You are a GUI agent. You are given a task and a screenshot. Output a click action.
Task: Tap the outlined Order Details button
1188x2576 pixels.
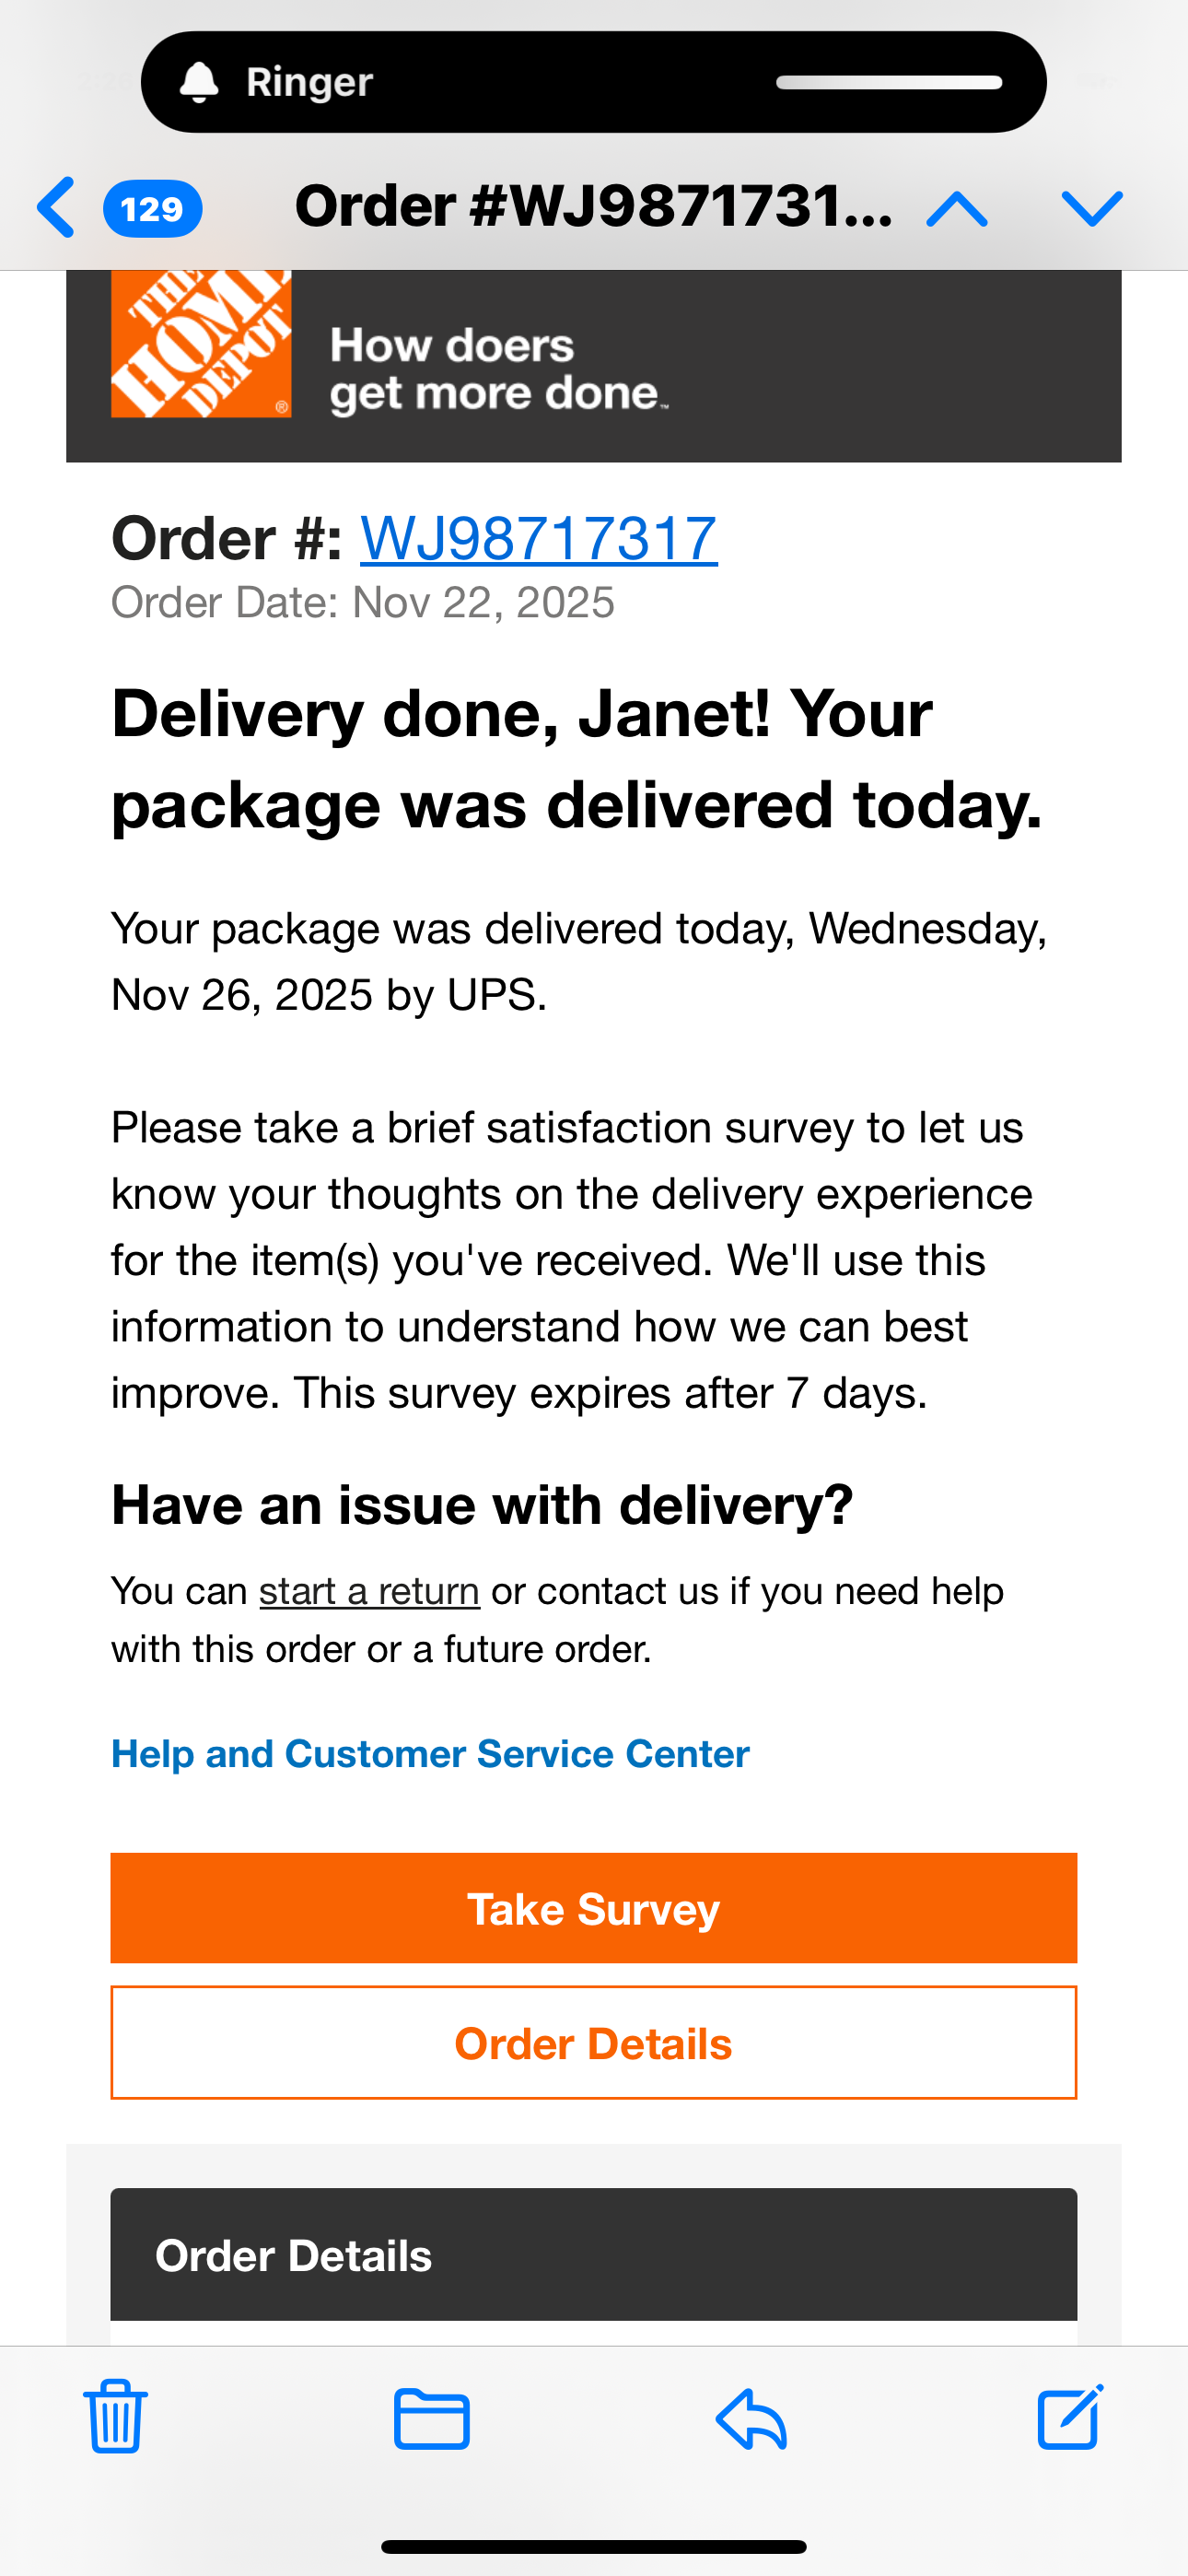click(594, 2042)
